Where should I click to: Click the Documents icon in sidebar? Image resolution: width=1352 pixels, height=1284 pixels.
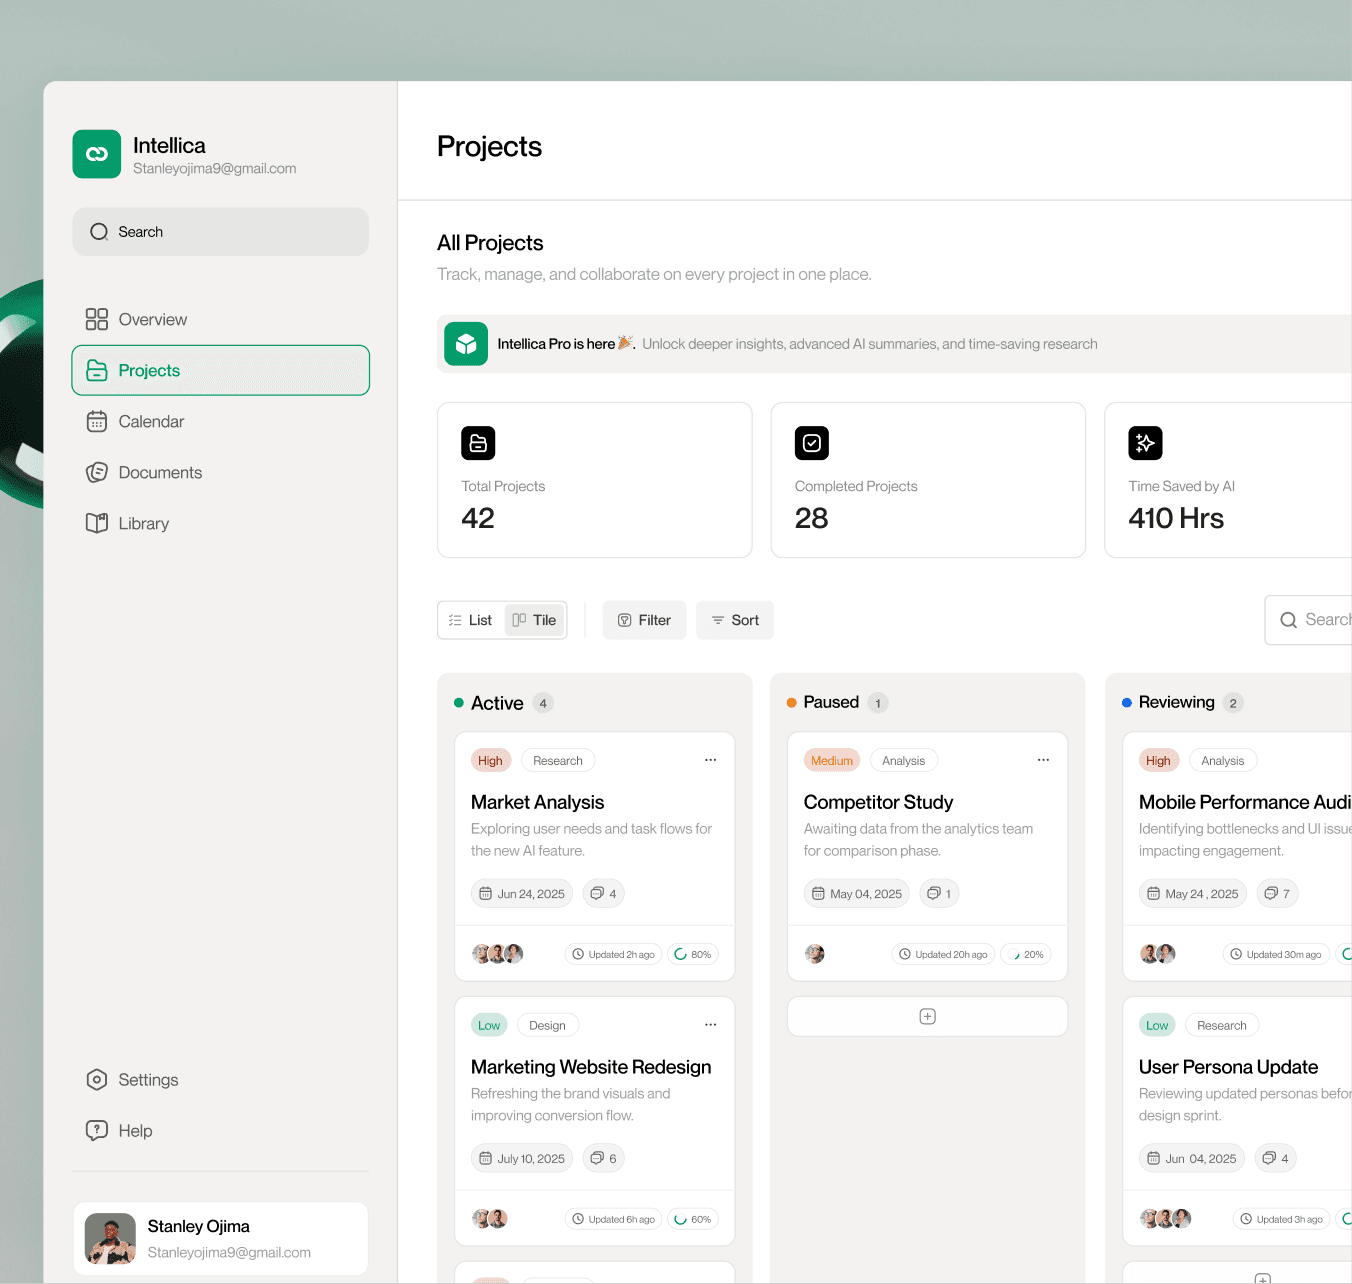pyautogui.click(x=97, y=472)
